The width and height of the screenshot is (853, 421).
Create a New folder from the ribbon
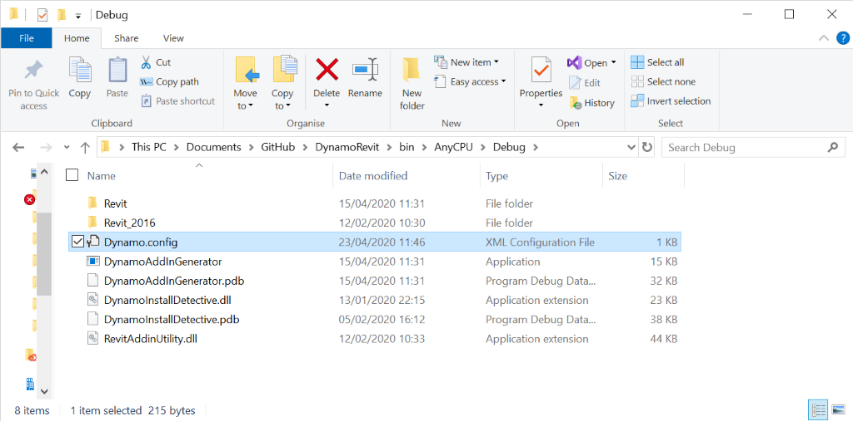[412, 83]
